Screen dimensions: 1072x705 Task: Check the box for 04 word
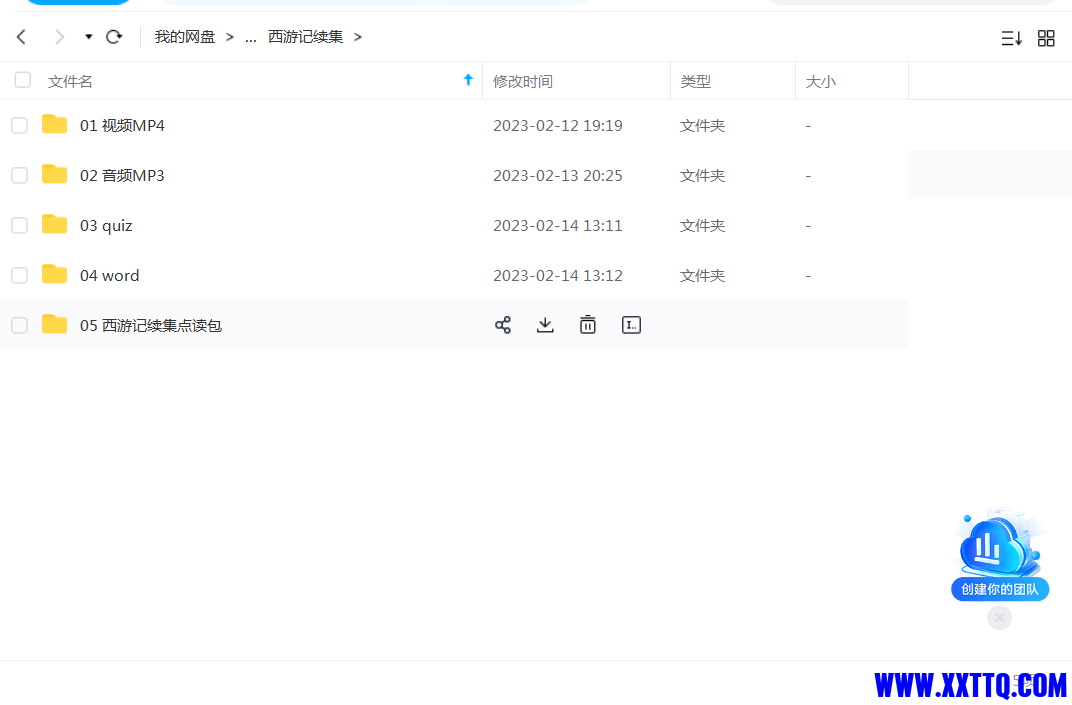point(19,275)
